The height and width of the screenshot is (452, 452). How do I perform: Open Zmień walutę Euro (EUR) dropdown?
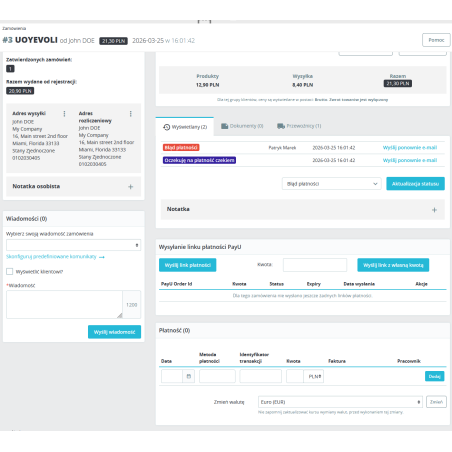coord(340,402)
